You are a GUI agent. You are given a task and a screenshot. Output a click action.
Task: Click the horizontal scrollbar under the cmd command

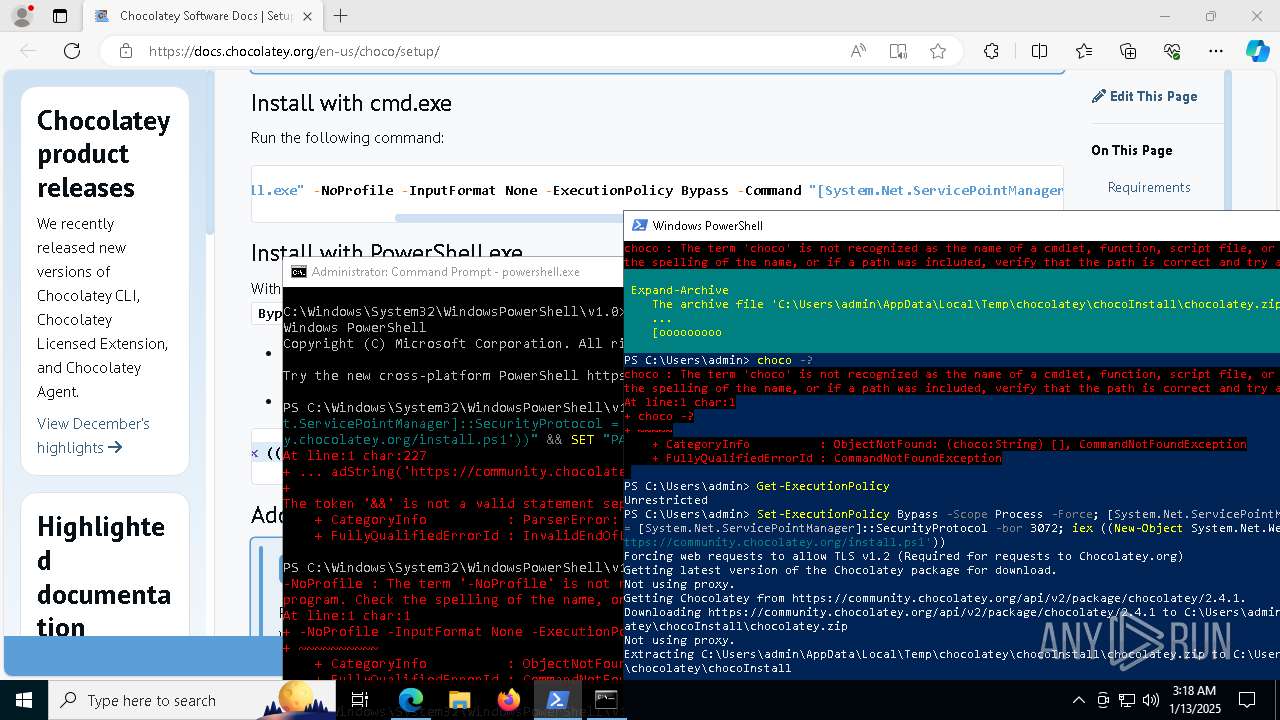[x=510, y=217]
